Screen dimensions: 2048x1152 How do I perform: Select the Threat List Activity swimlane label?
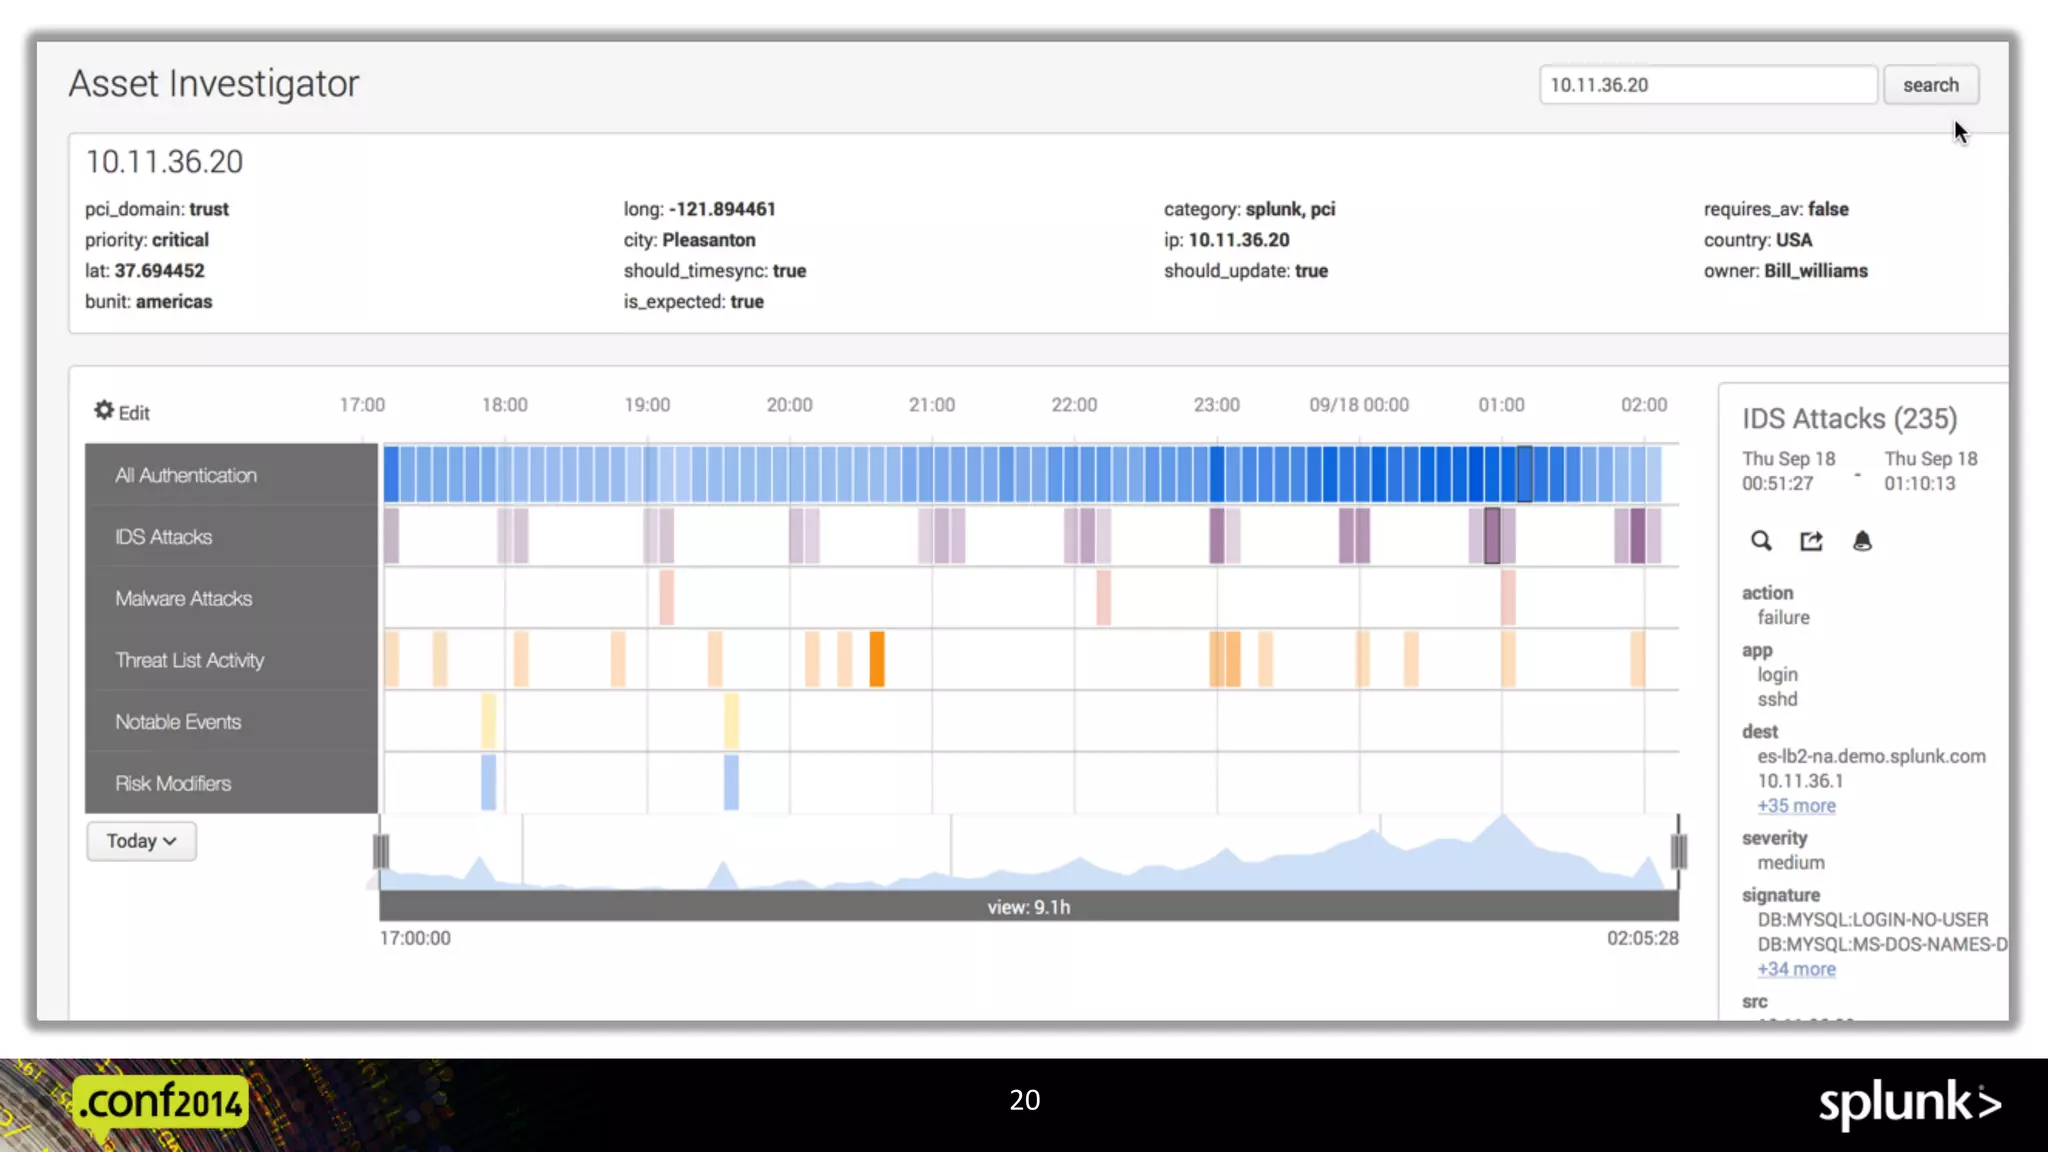pos(190,660)
